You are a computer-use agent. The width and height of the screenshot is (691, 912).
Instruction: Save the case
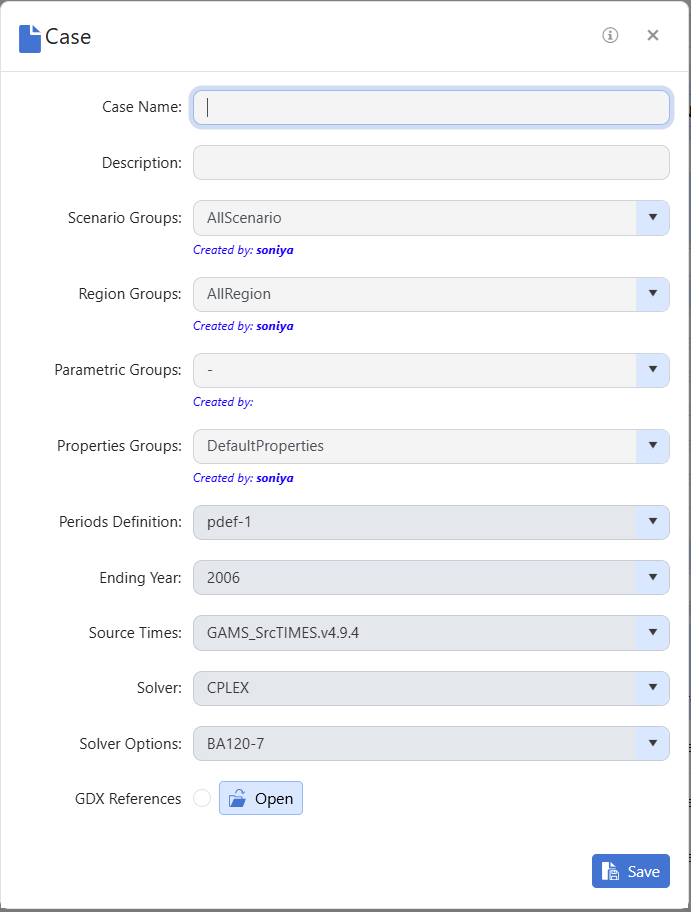631,871
